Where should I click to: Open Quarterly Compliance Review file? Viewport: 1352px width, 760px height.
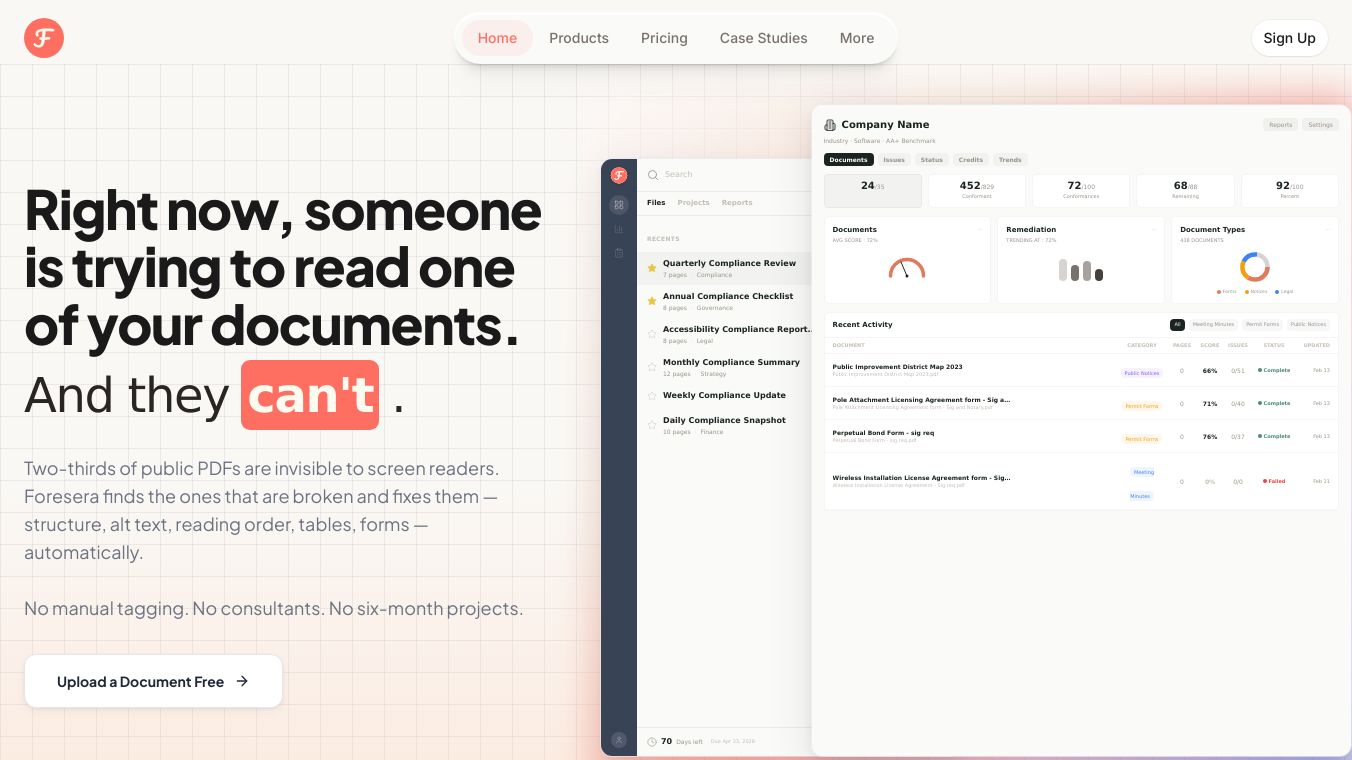point(724,268)
